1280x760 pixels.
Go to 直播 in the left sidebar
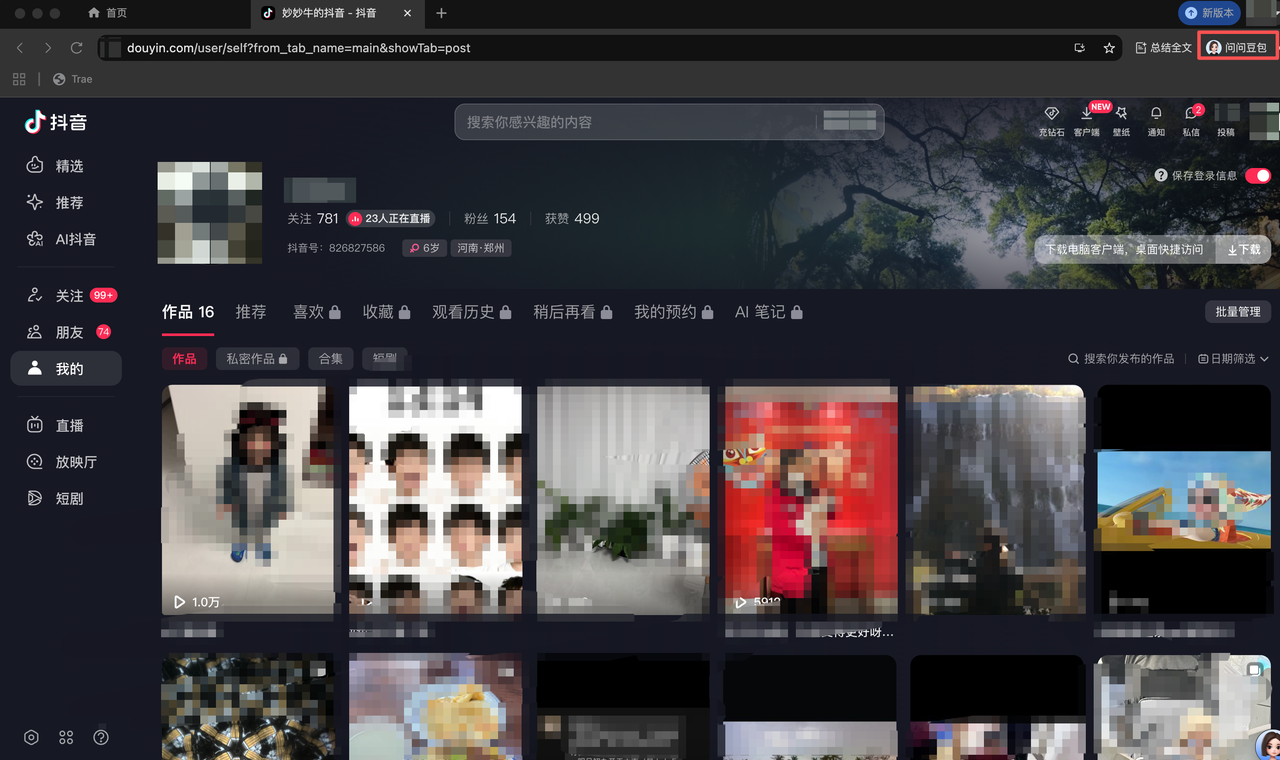click(68, 425)
